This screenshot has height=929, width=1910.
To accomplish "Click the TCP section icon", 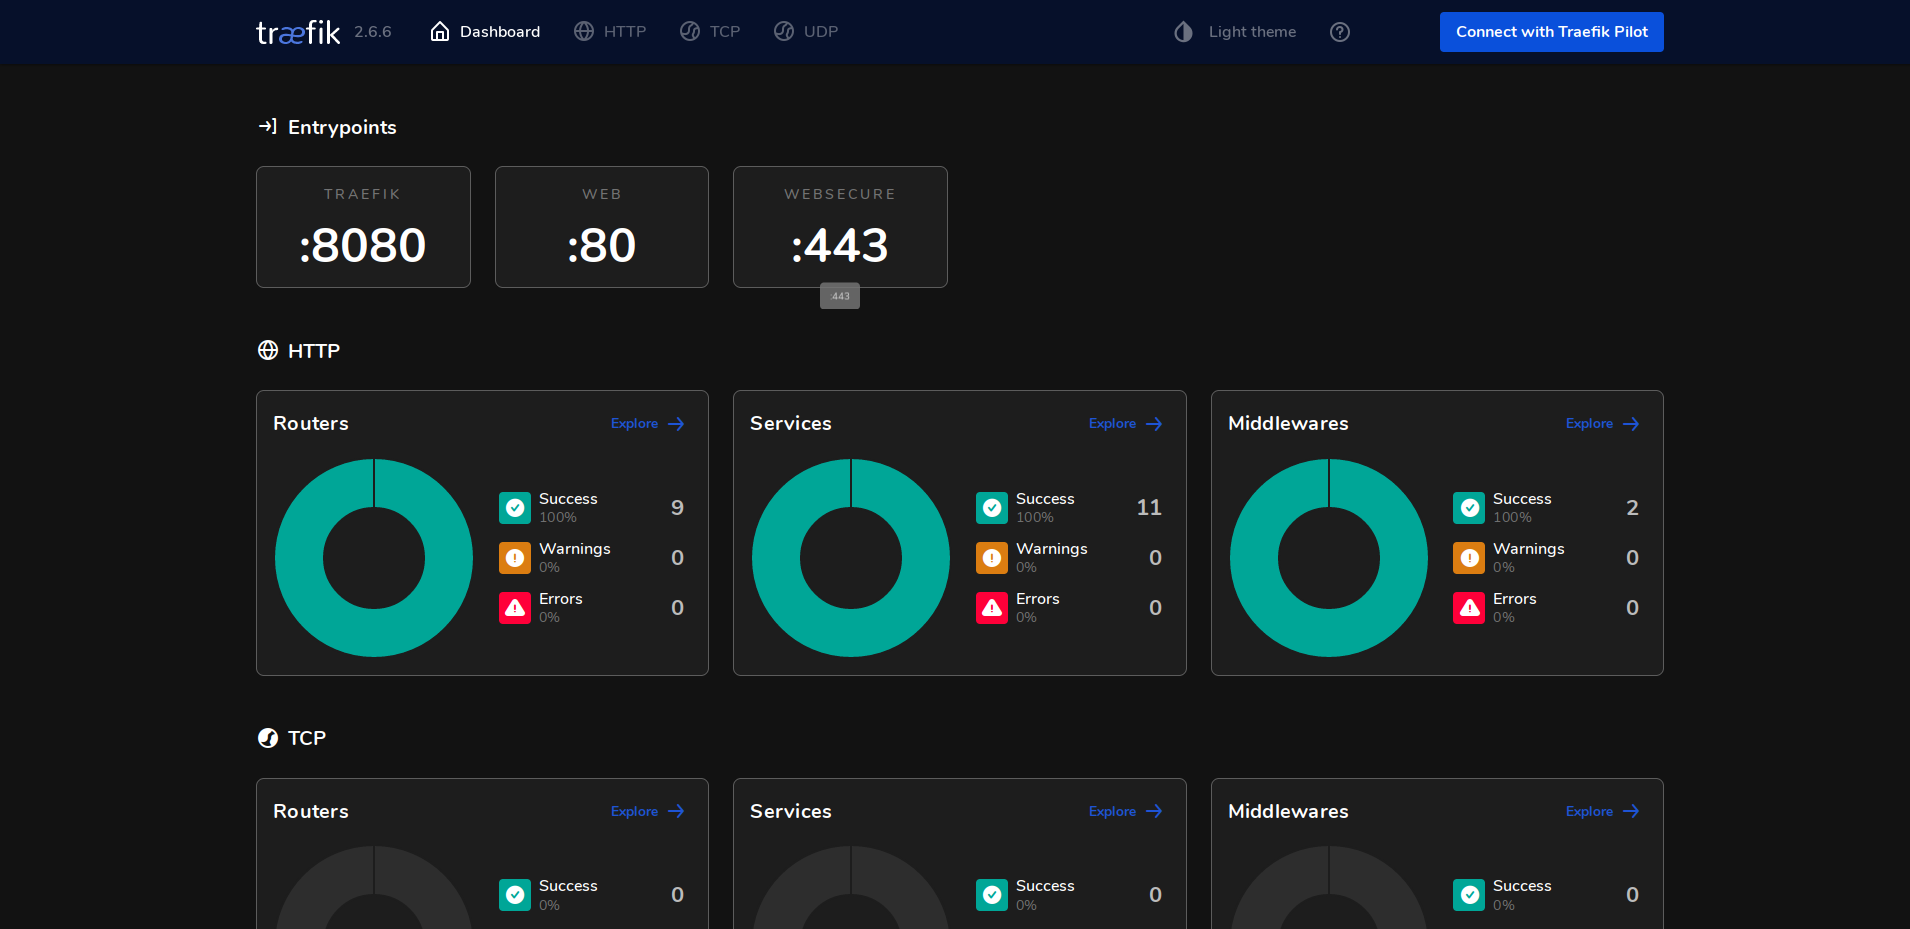I will click(268, 738).
